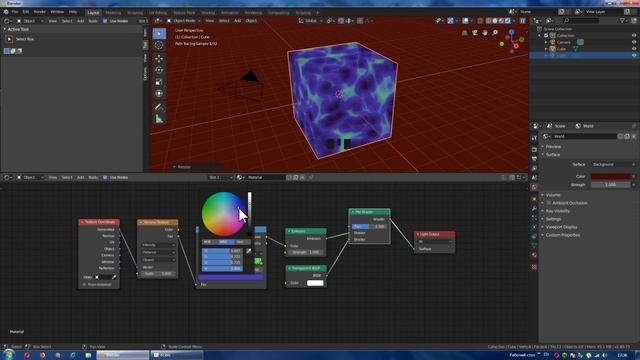Open the Slot 1 dropdown in node editor
Image resolution: width=640 pixels, height=360 pixels.
(220, 178)
